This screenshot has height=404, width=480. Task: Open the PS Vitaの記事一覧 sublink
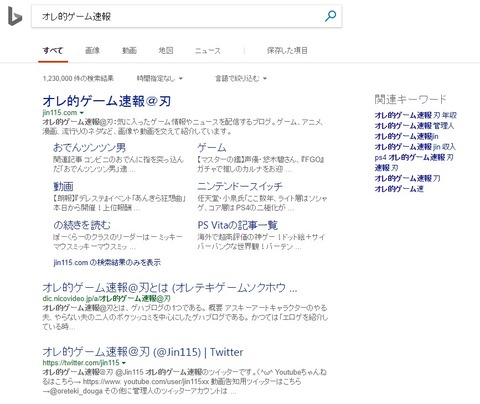(237, 225)
